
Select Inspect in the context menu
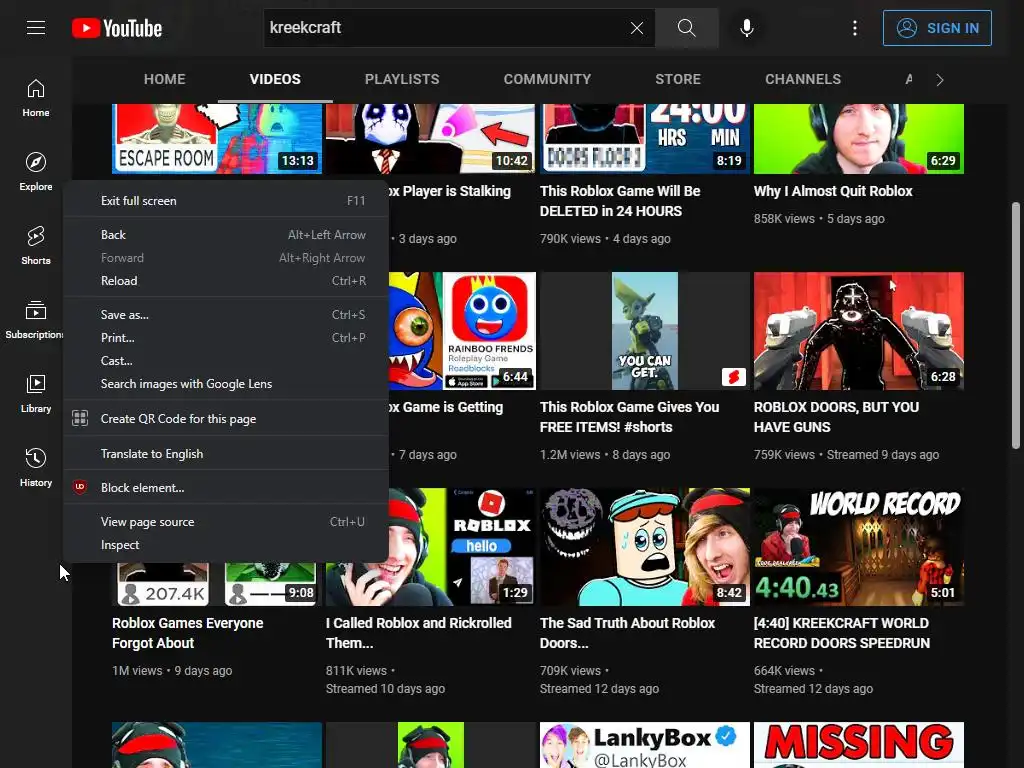point(226,545)
